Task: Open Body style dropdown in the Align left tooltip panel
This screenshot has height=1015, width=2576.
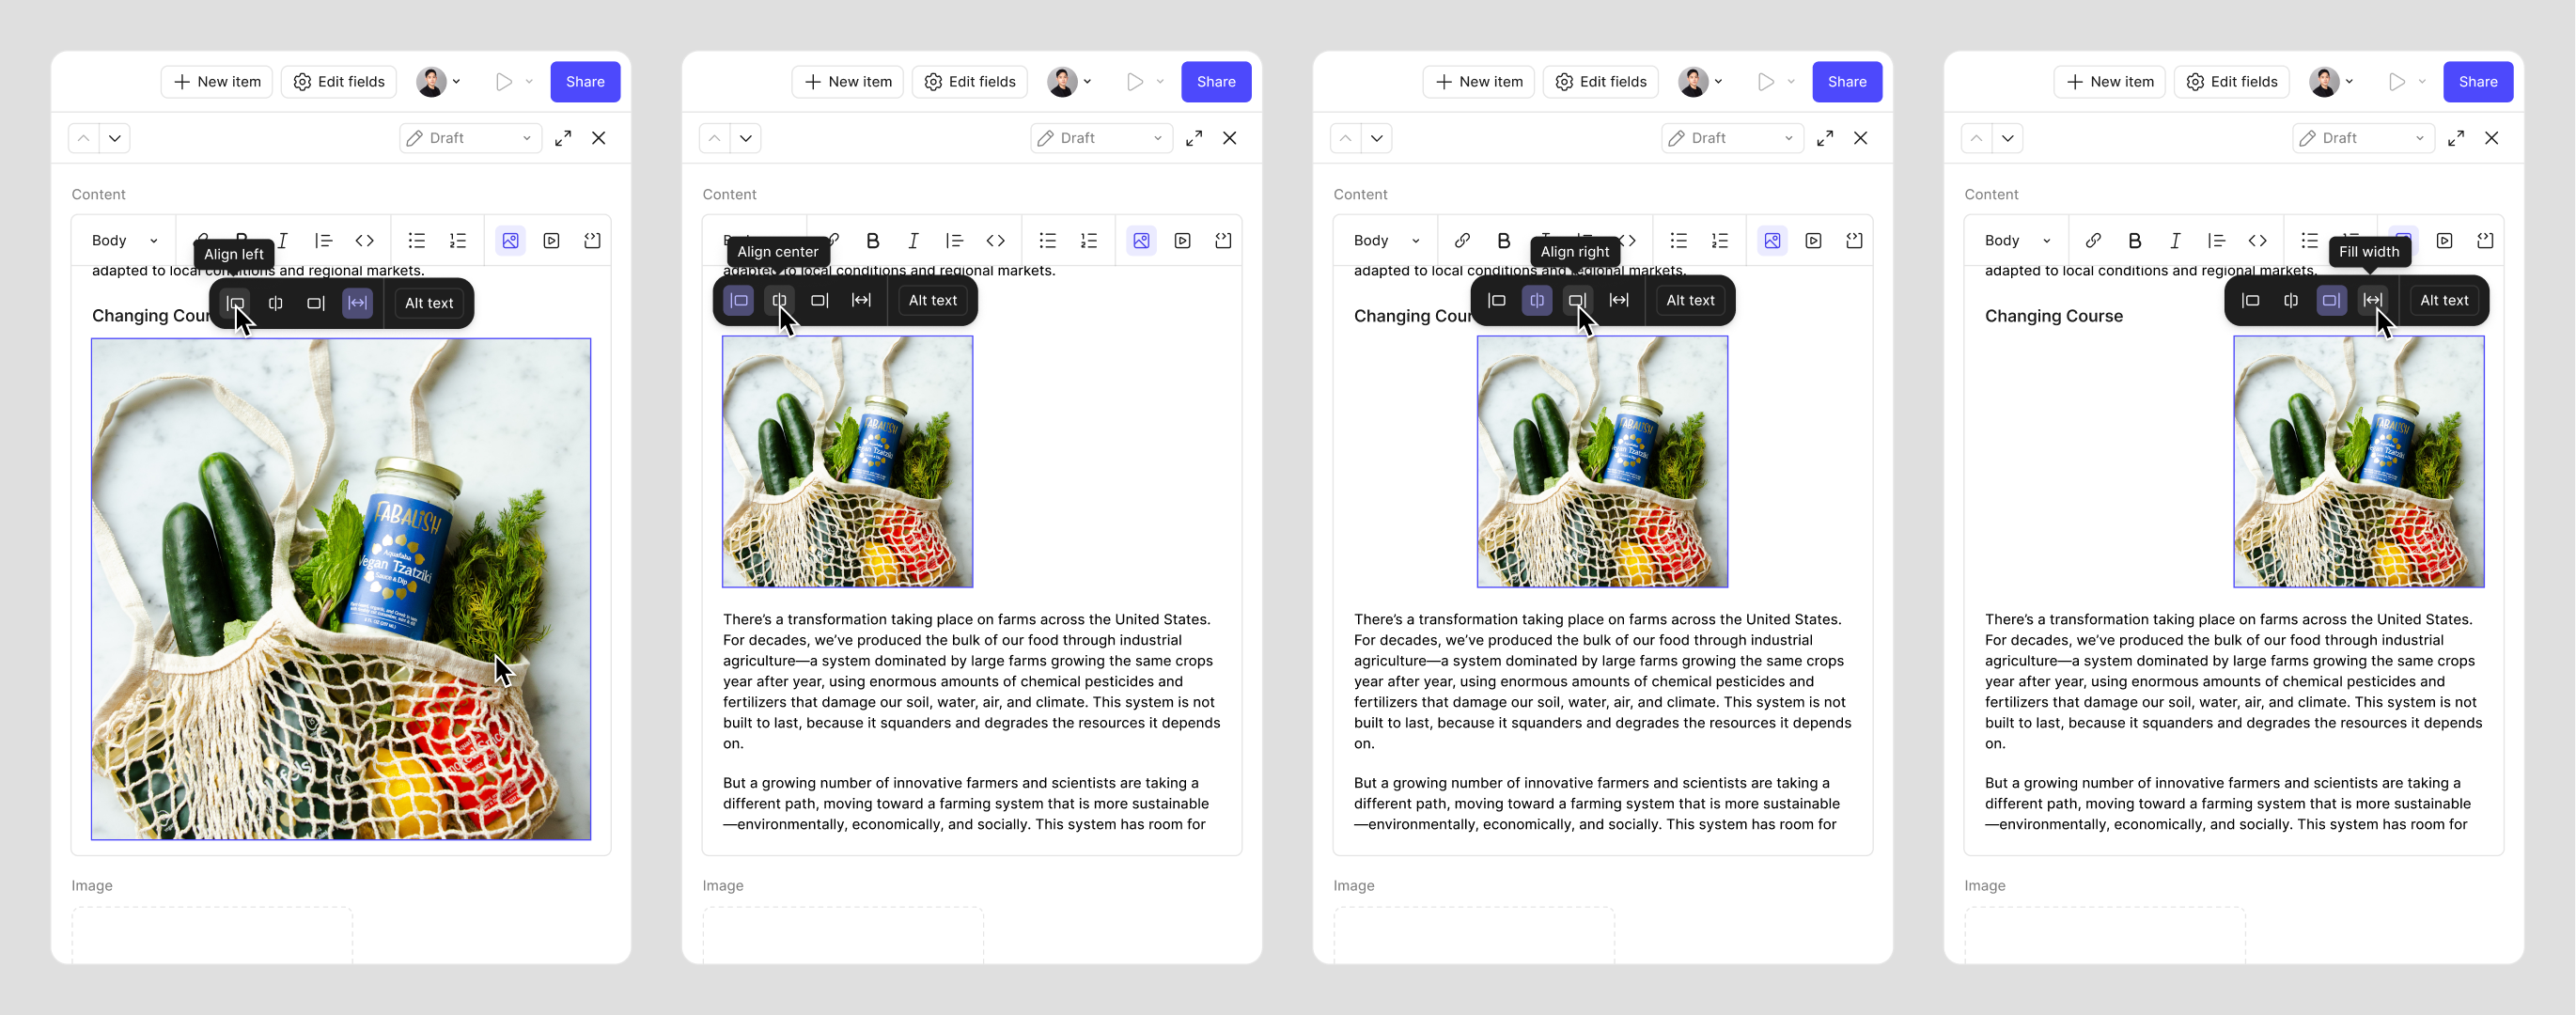Action: click(x=124, y=240)
